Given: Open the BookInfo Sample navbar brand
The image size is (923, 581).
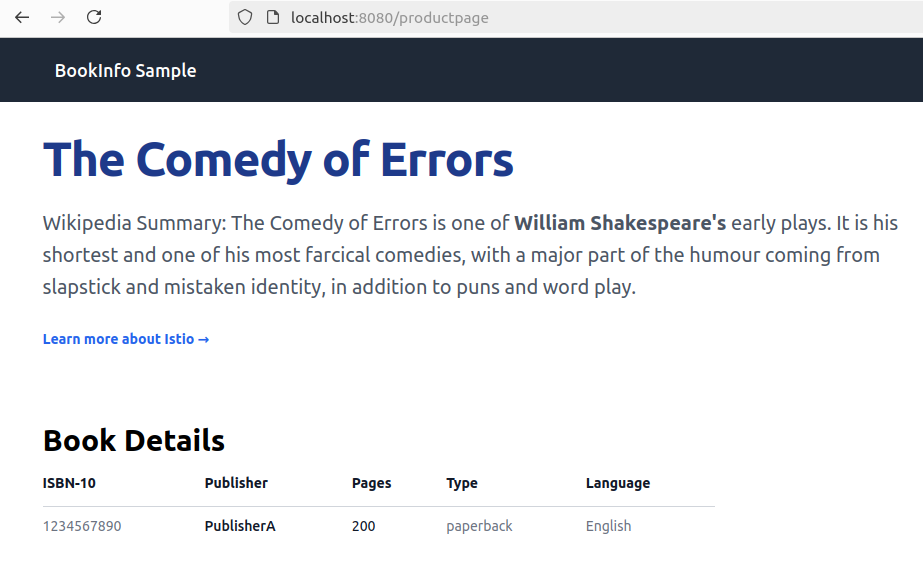Looking at the screenshot, I should point(125,71).
